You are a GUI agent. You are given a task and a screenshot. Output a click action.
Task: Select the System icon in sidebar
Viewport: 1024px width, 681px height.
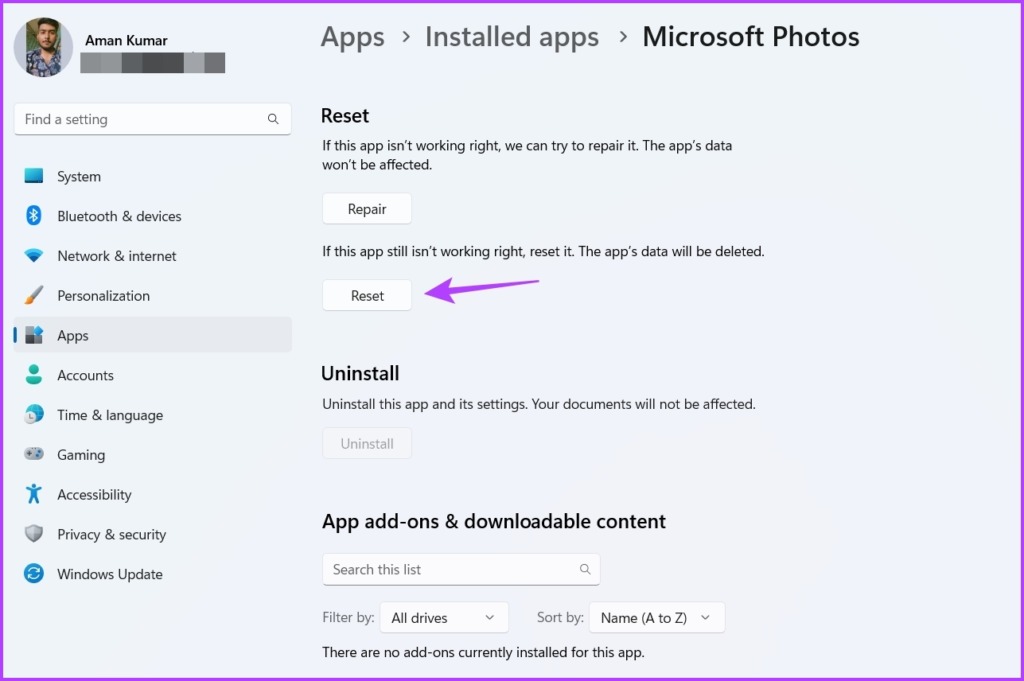(x=34, y=176)
